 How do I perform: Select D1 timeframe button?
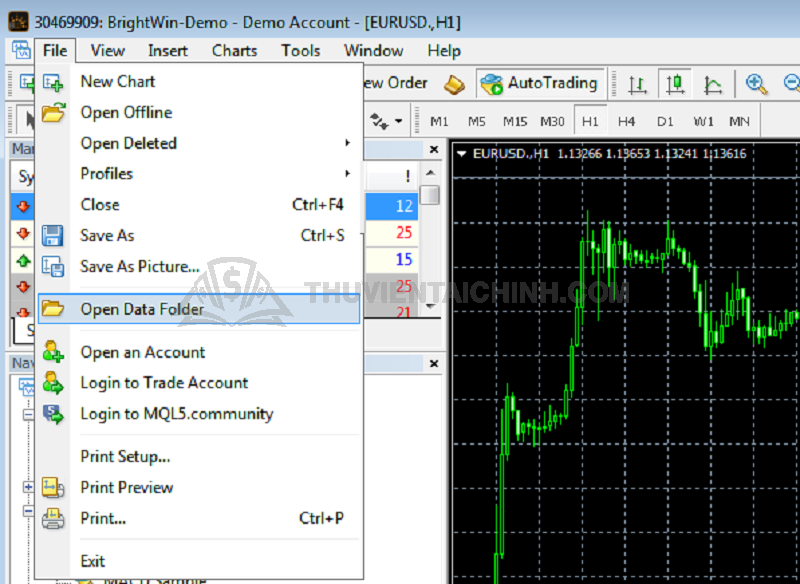coord(665,121)
